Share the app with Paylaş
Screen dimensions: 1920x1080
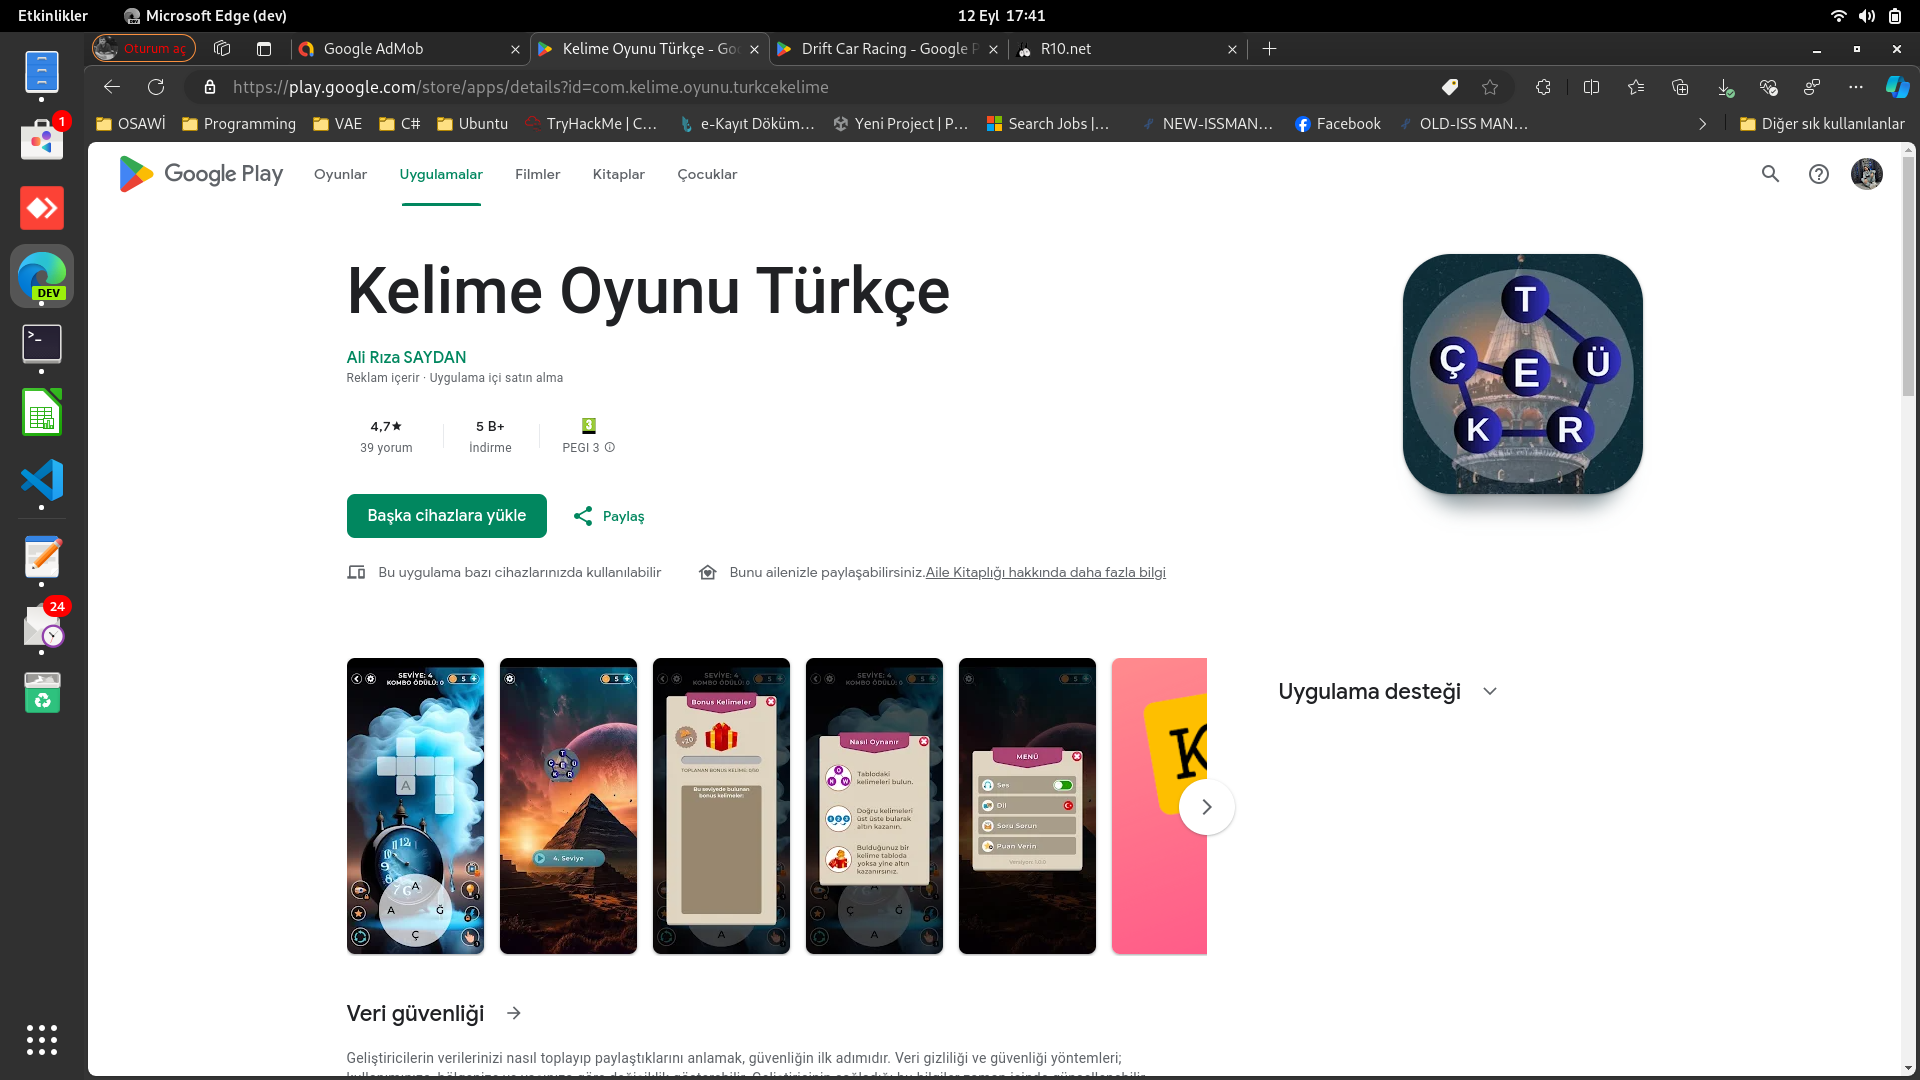point(609,516)
